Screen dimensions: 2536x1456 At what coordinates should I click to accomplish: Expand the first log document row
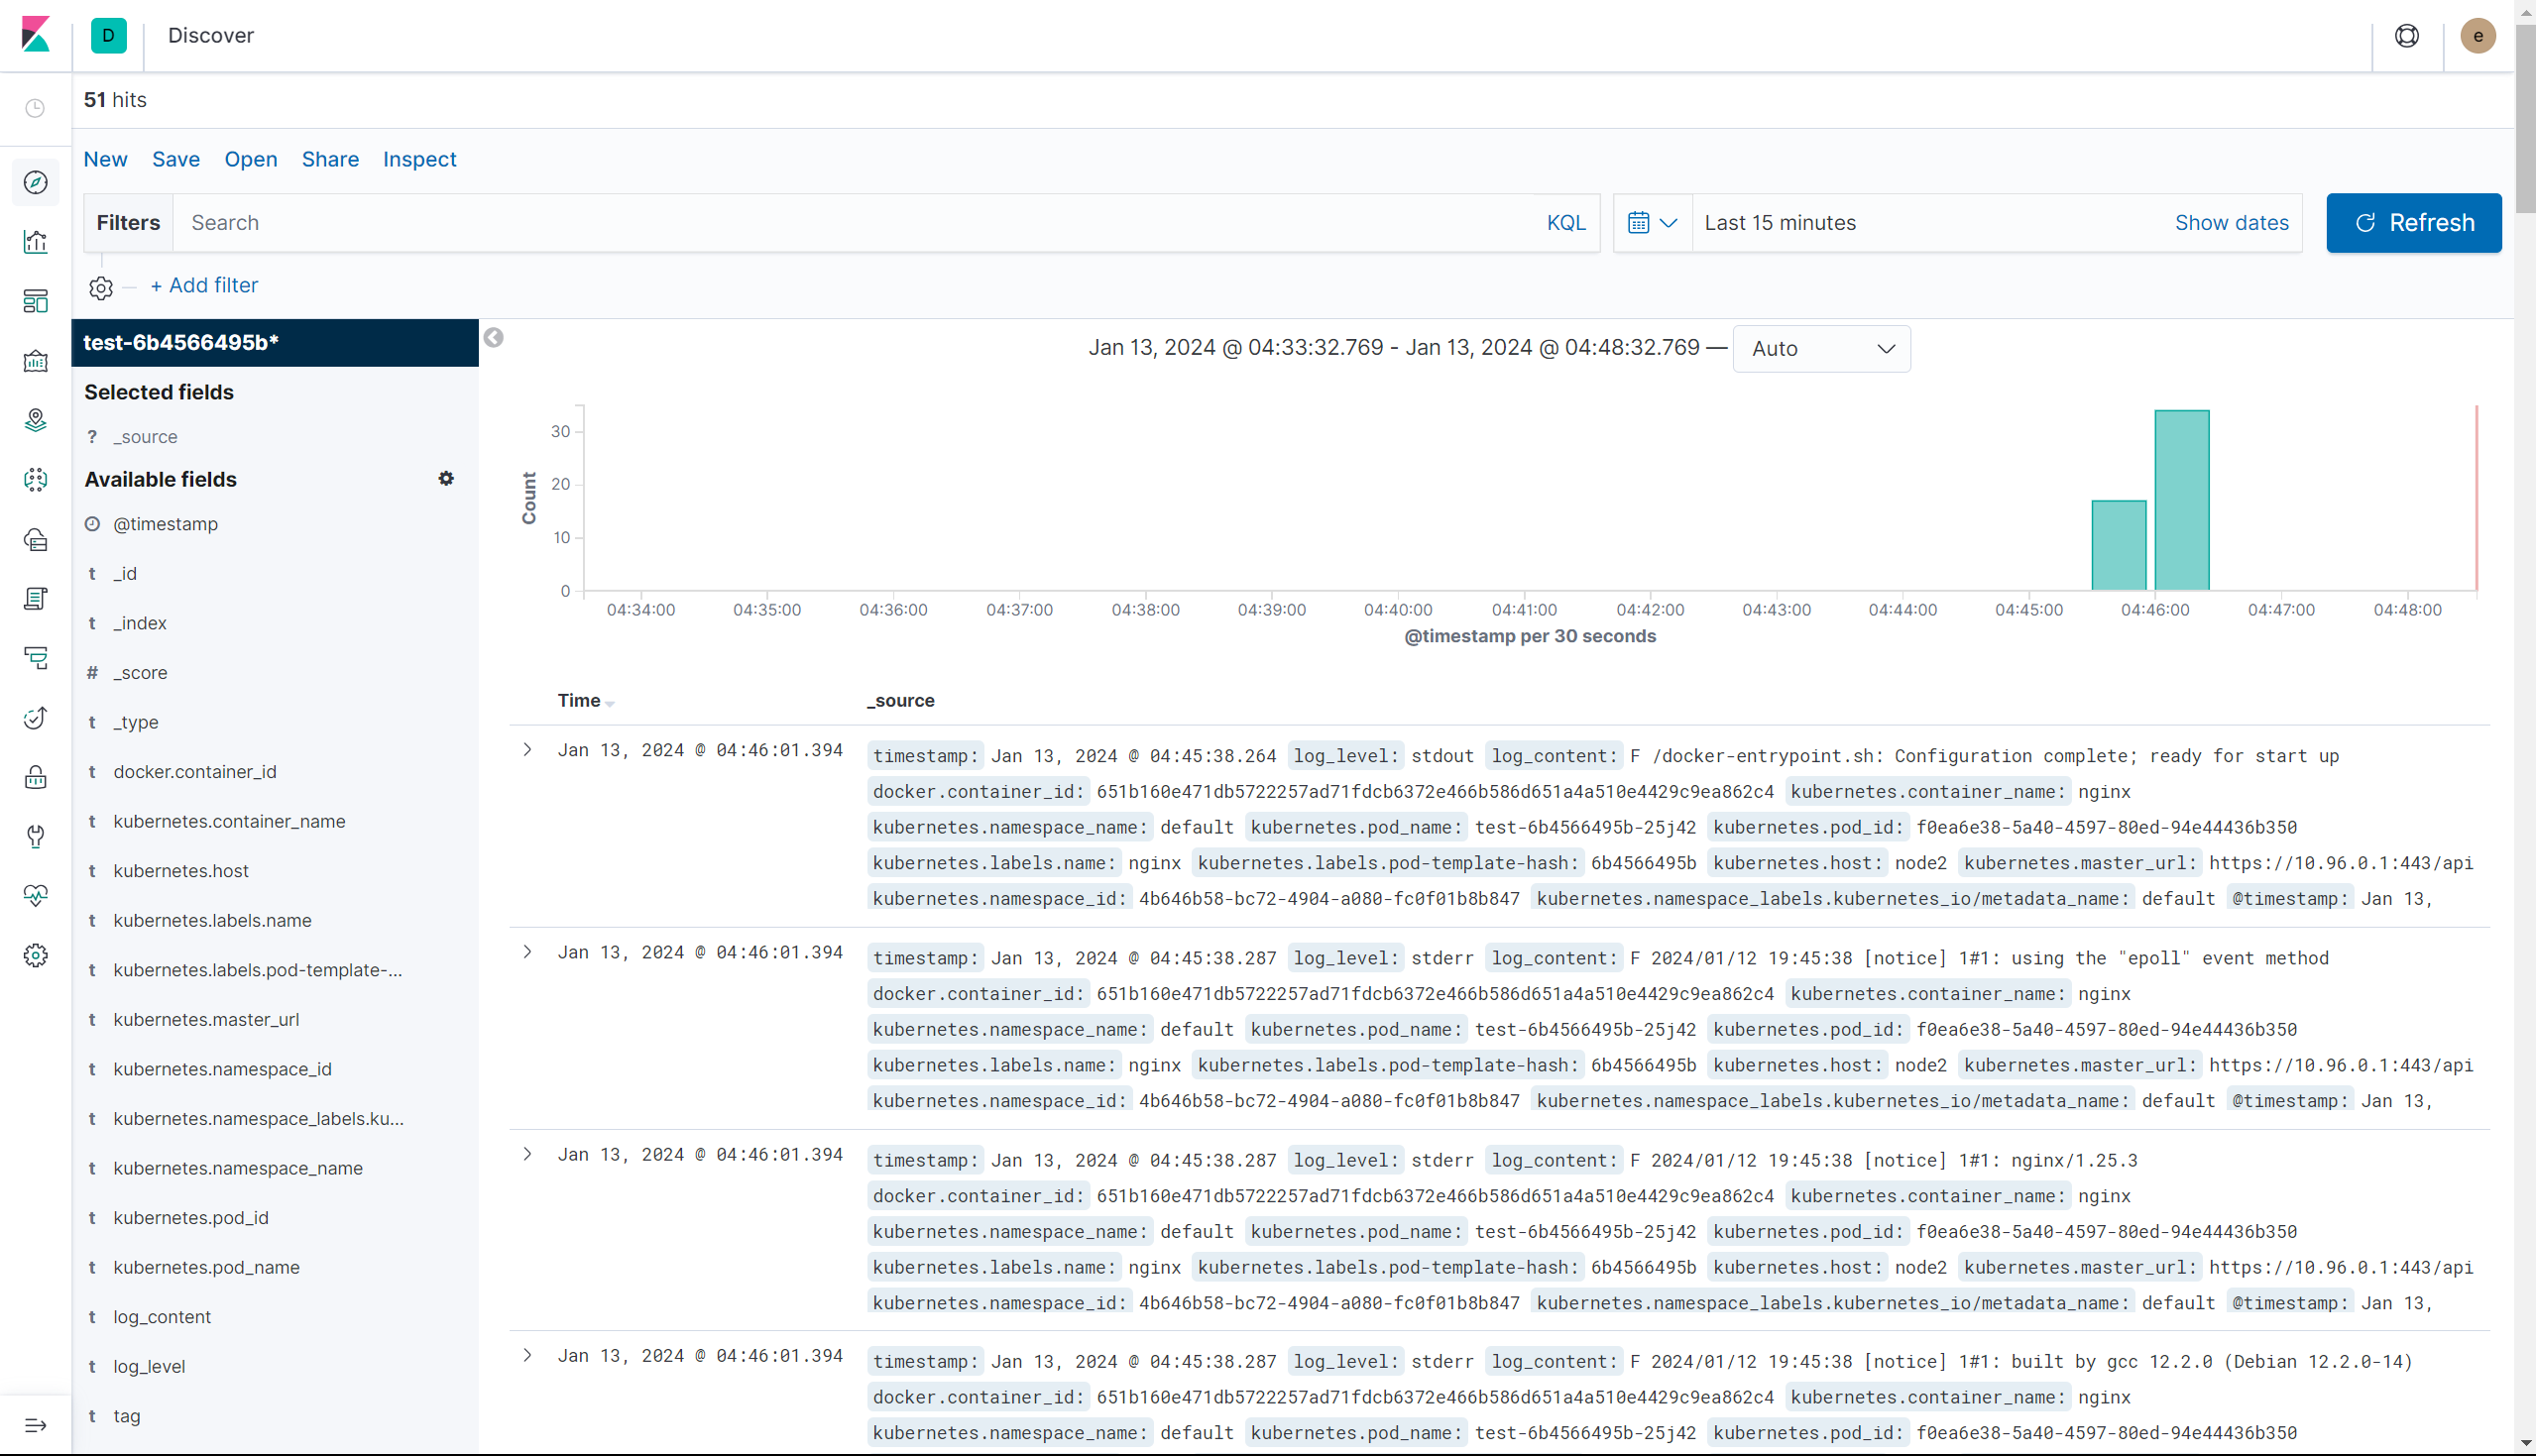coord(528,750)
